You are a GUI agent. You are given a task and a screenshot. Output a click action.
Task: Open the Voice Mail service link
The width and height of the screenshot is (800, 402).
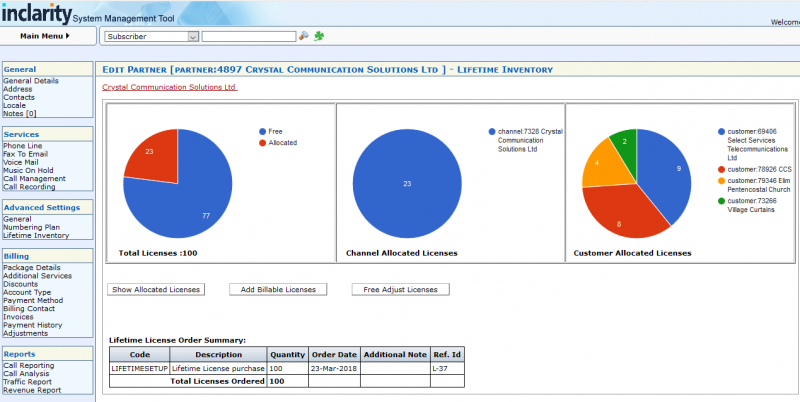(20, 162)
